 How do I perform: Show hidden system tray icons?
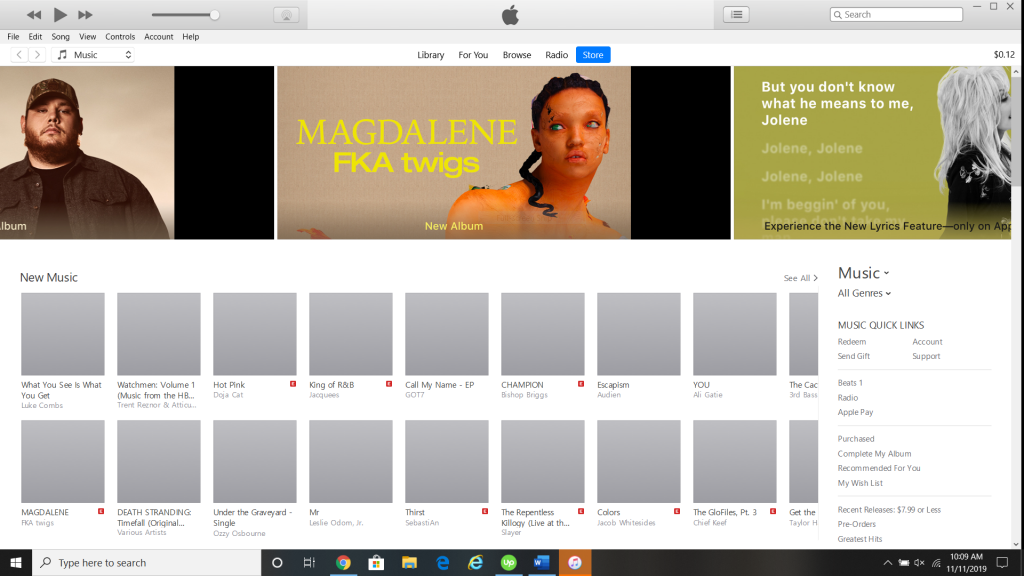coord(888,563)
